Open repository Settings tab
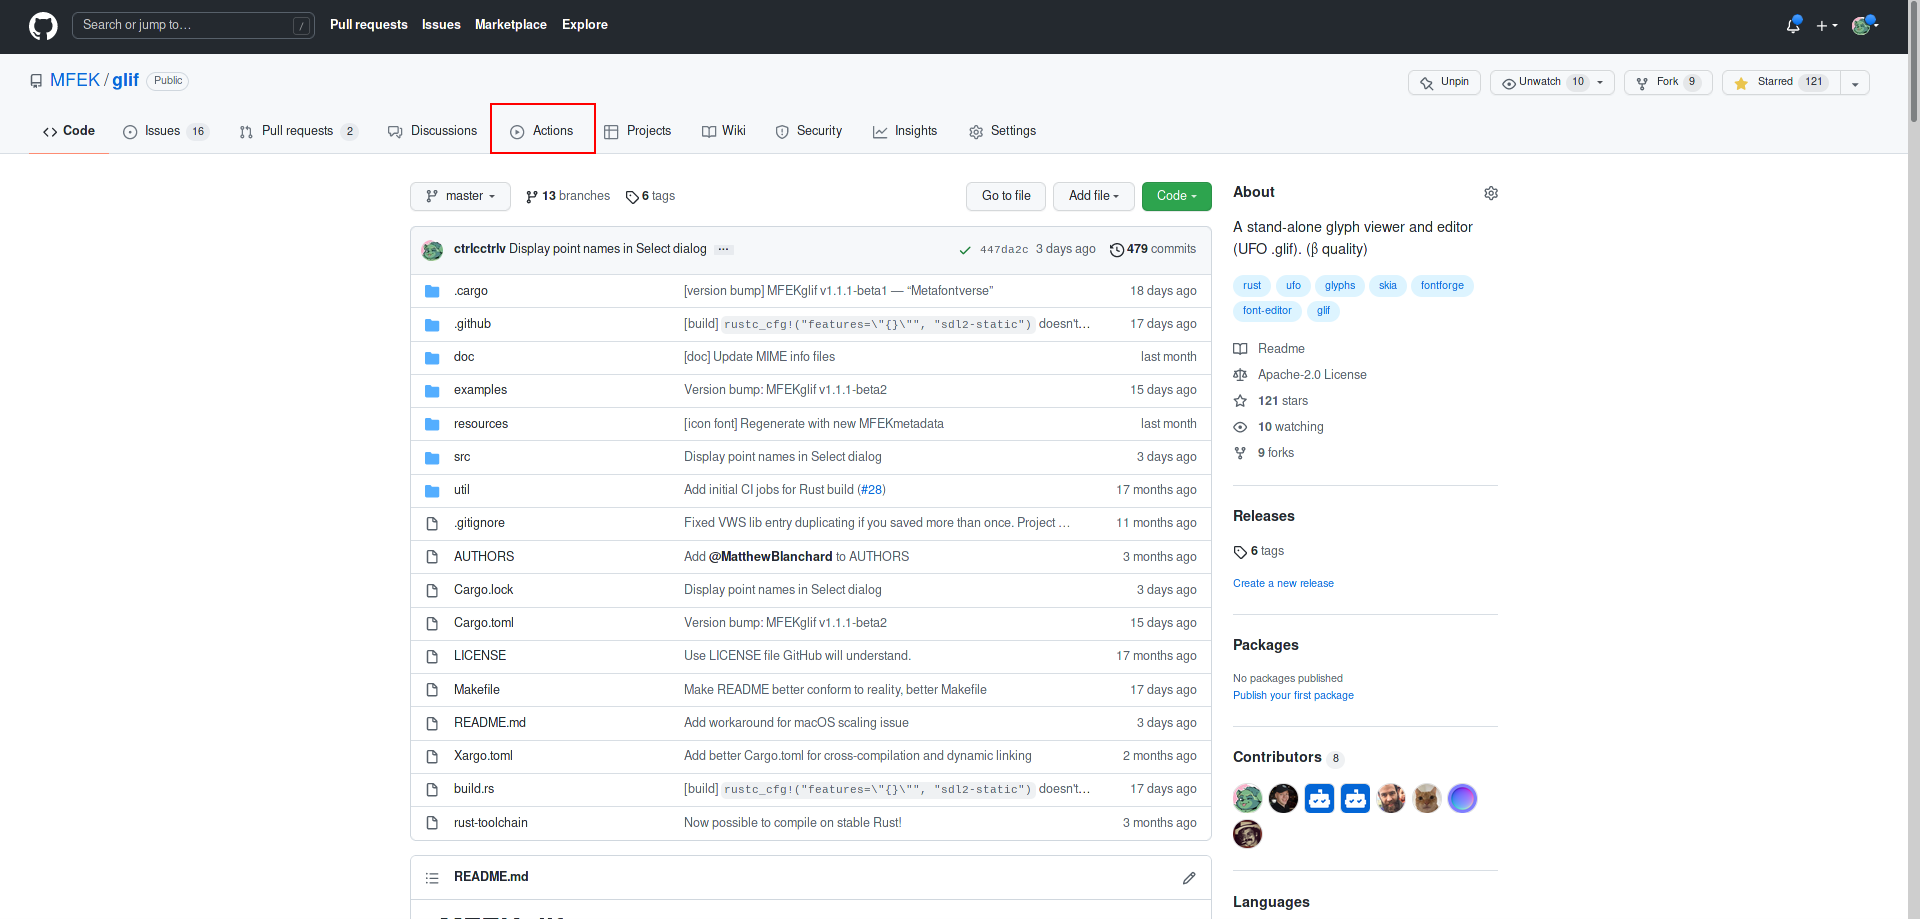Screen dimensions: 1920x919 tap(1002, 131)
